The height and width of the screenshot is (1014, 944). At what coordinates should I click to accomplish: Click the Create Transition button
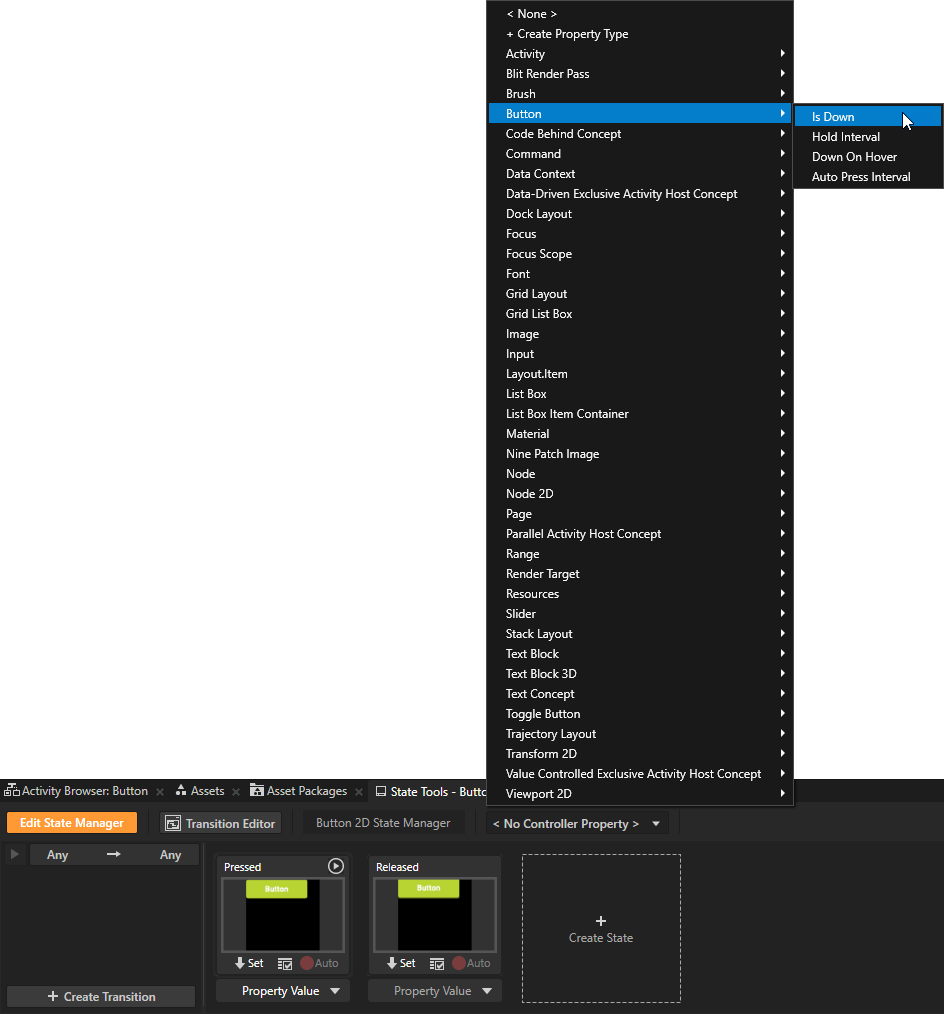click(x=100, y=996)
